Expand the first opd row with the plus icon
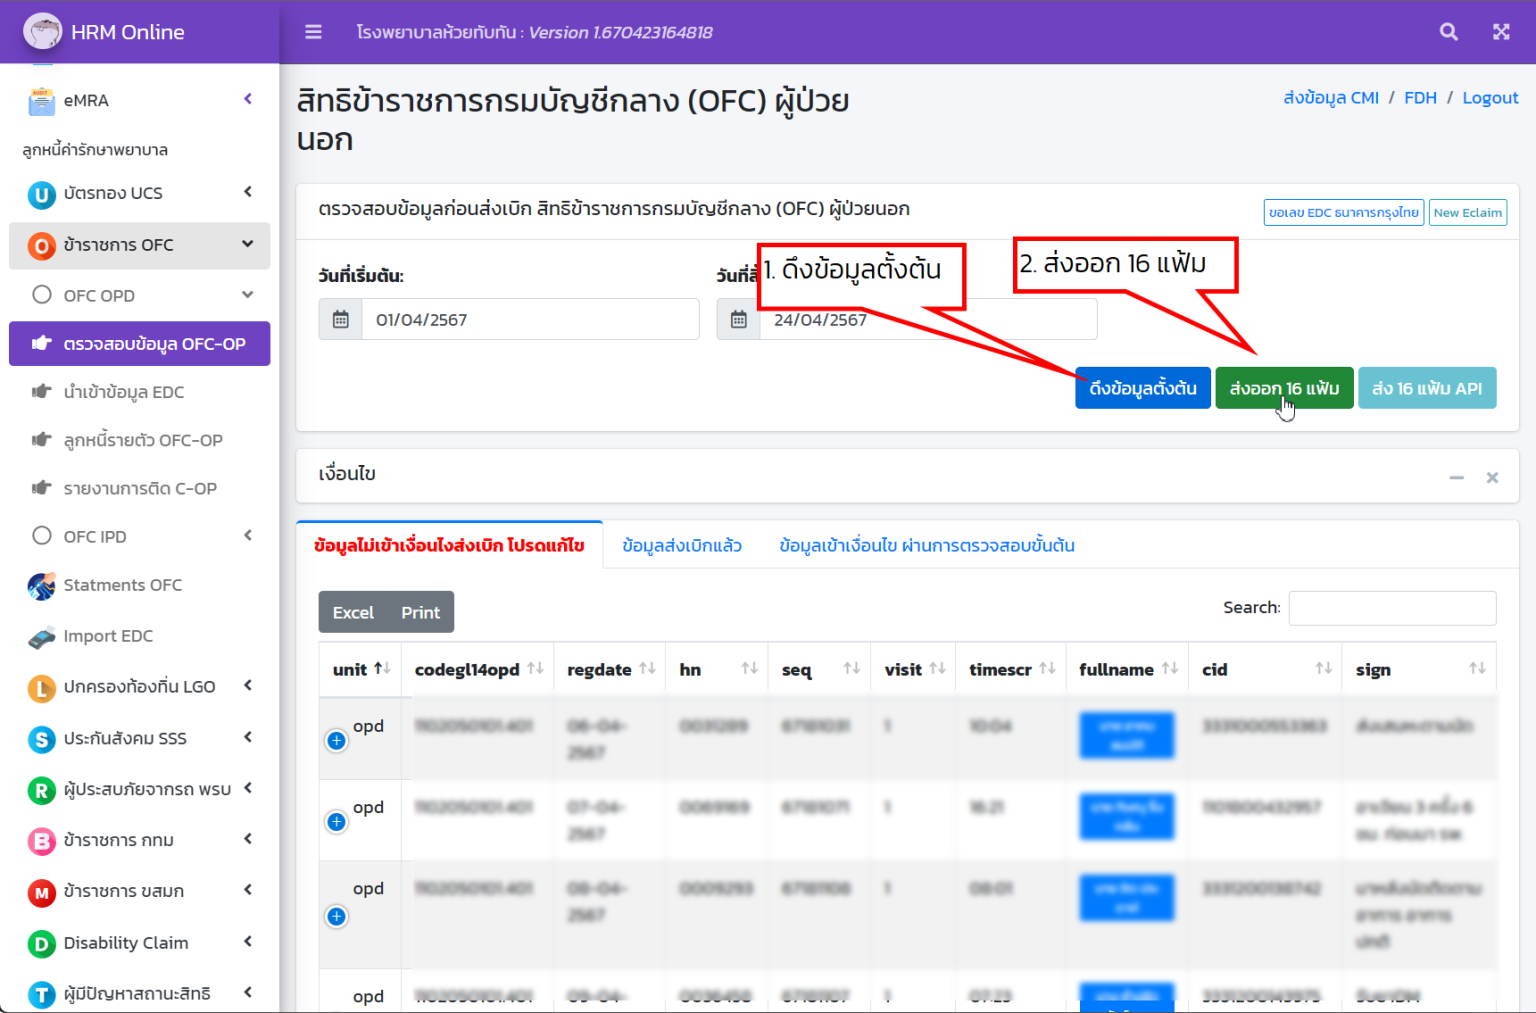Viewport: 1536px width, 1013px height. click(x=336, y=740)
